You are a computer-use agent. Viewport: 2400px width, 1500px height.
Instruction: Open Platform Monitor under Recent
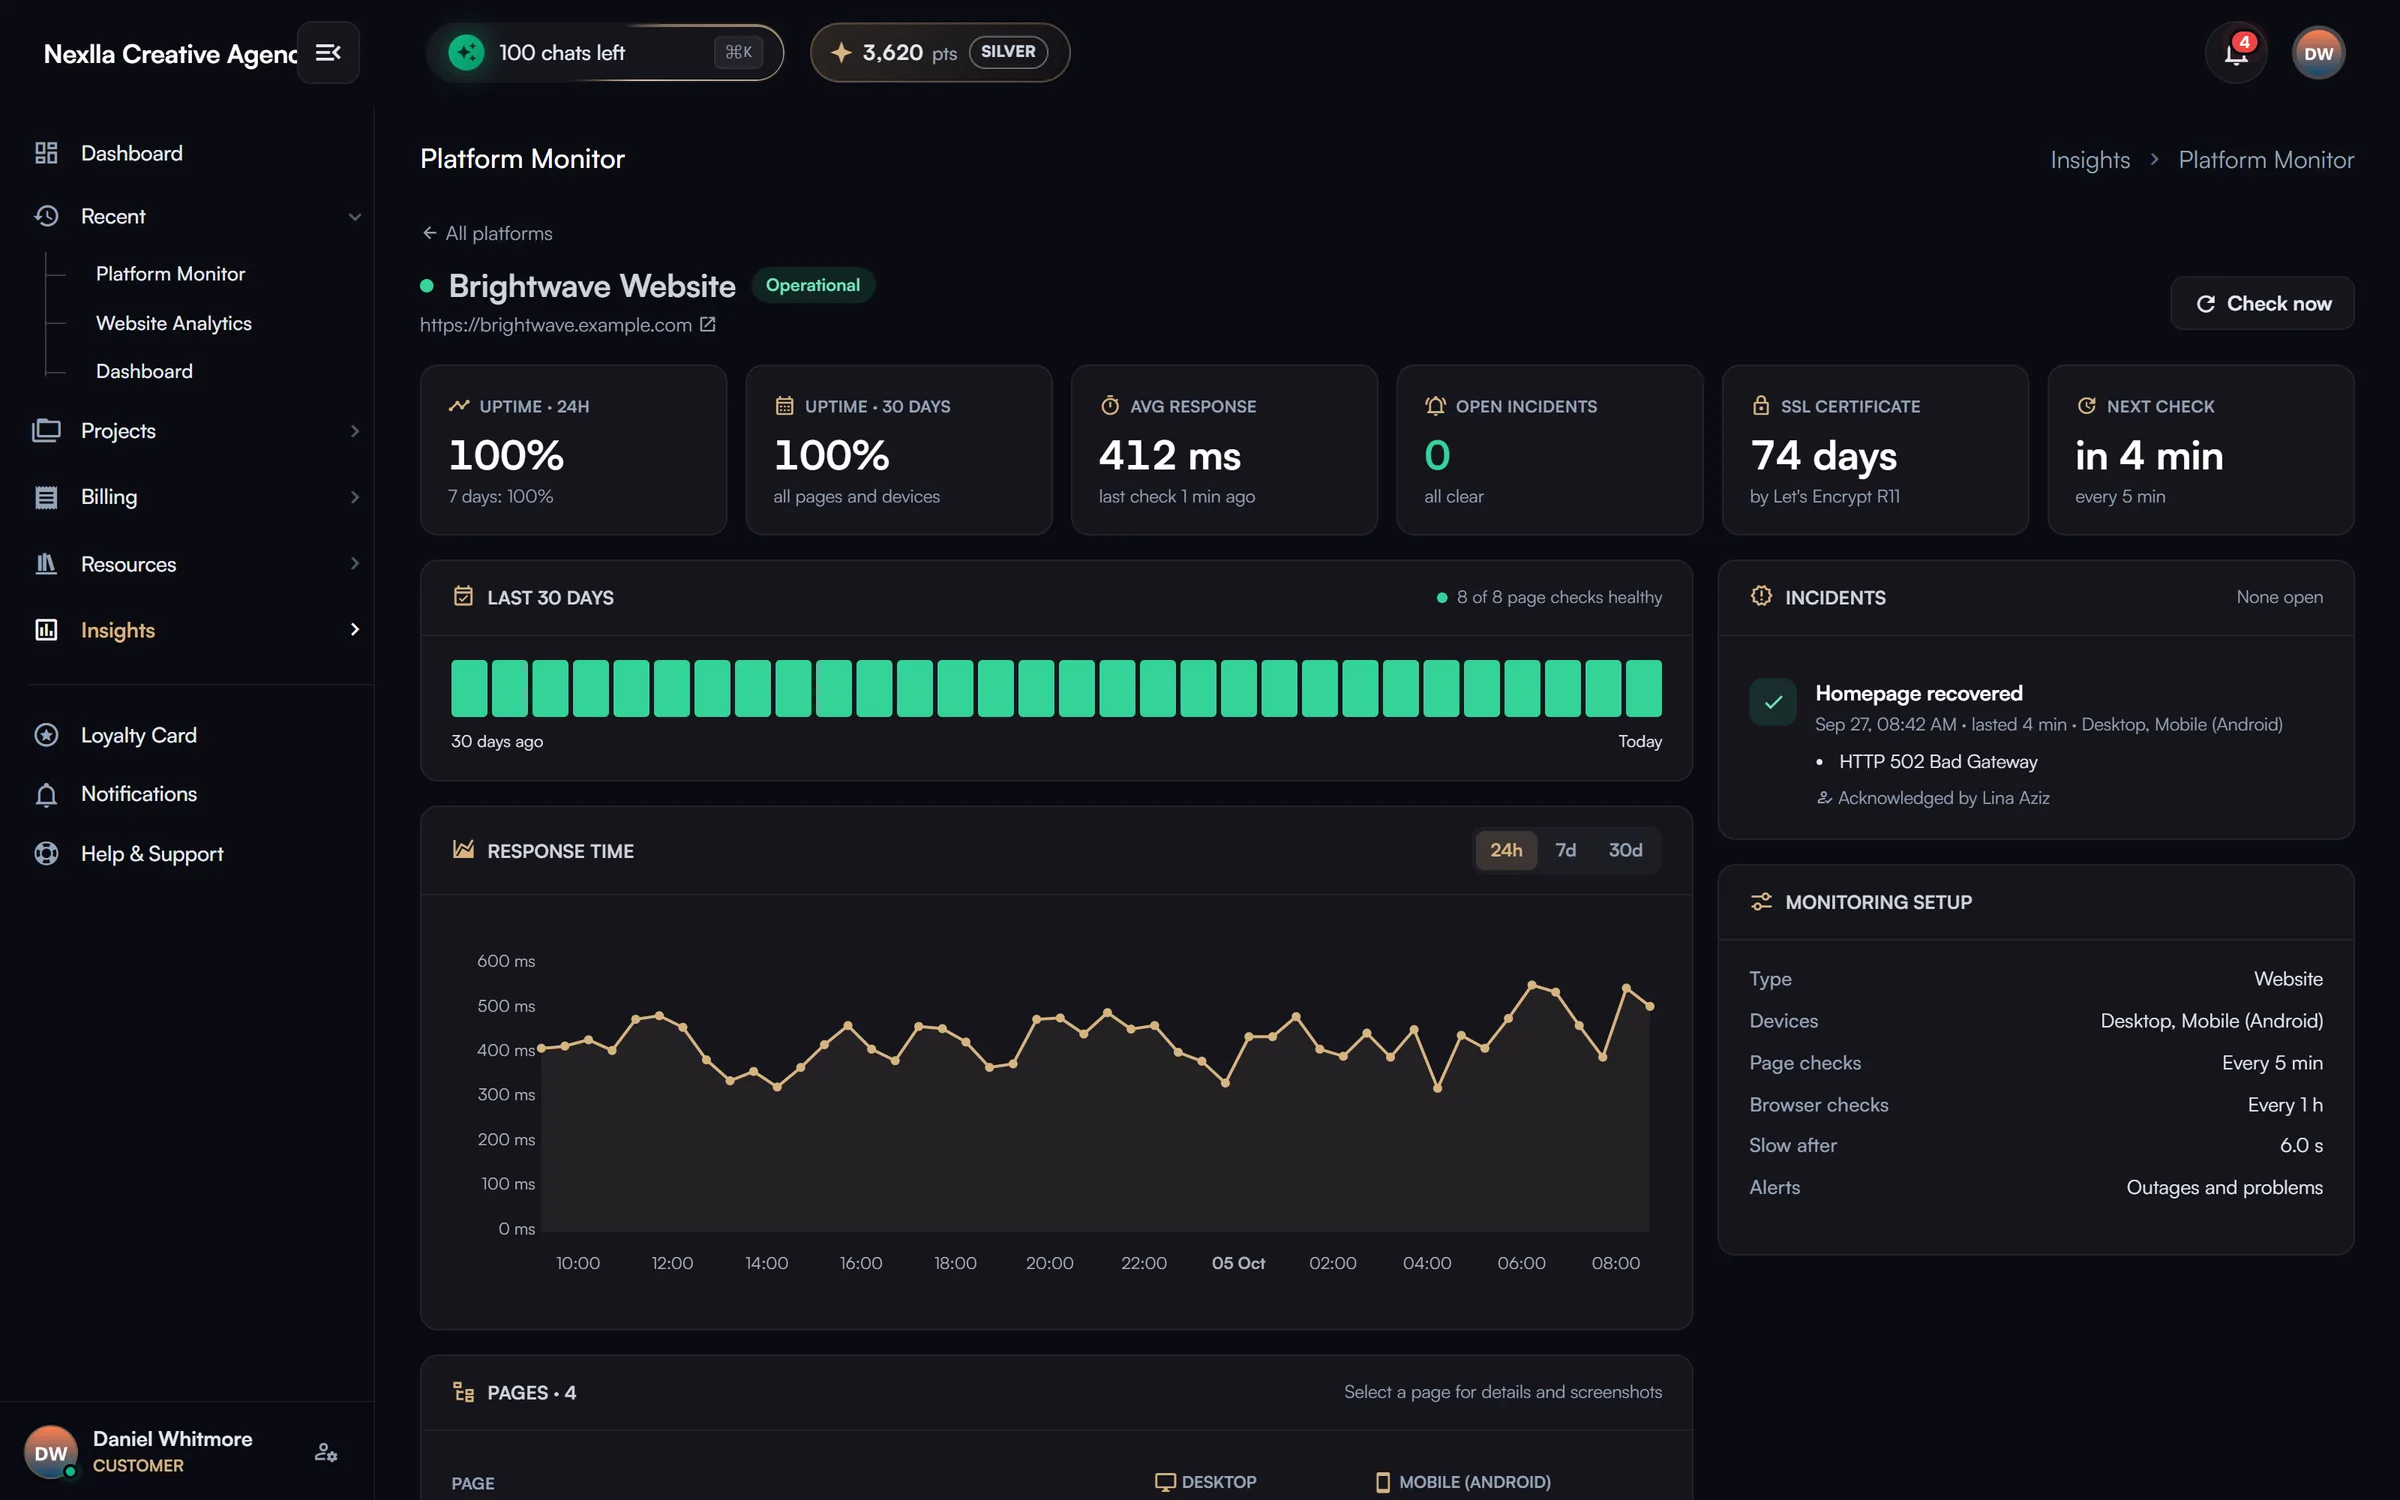[x=170, y=274]
